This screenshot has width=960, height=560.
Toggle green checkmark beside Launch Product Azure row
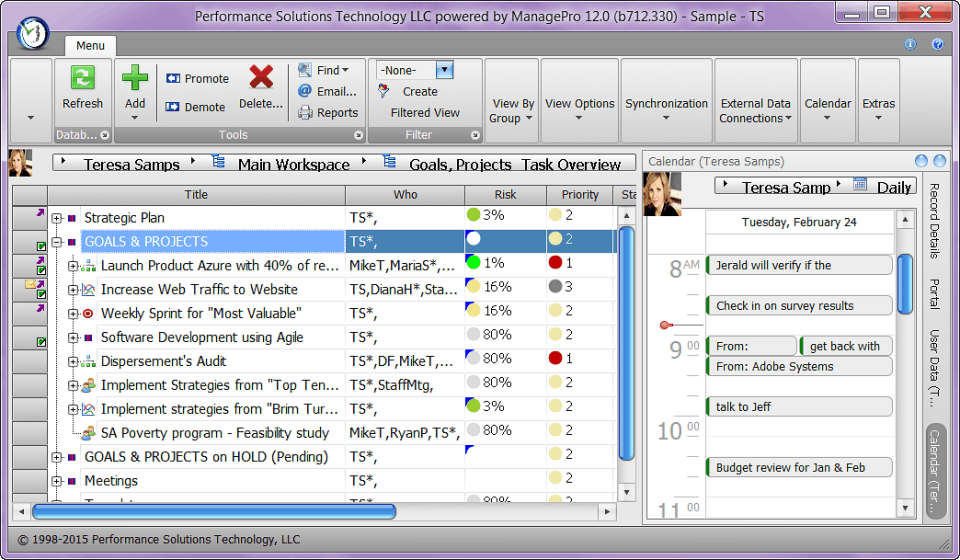[x=41, y=271]
